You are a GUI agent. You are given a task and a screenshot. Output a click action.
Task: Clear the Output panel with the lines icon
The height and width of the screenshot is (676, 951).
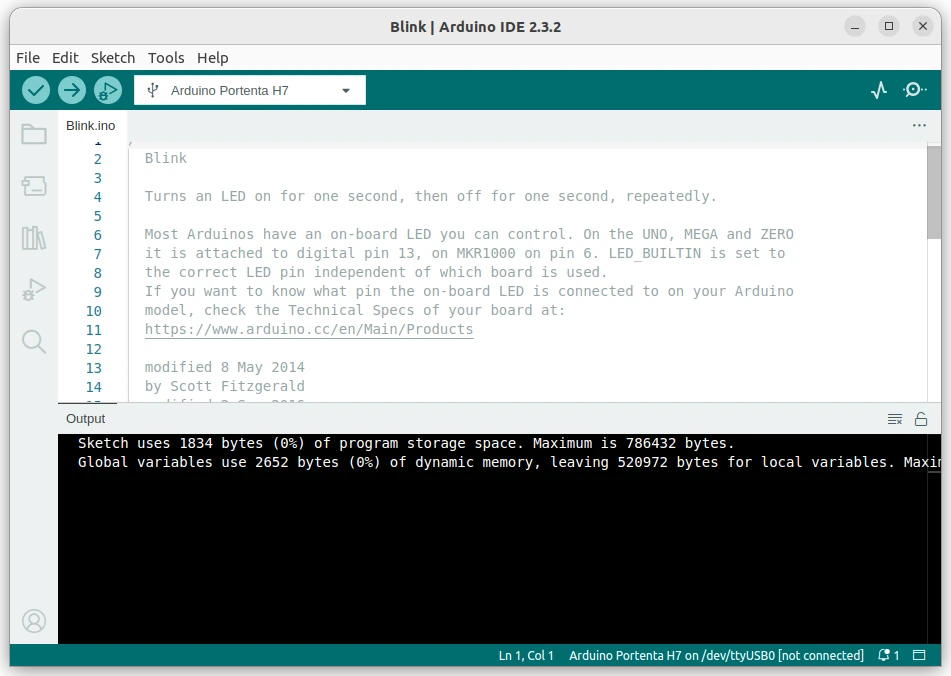click(895, 419)
